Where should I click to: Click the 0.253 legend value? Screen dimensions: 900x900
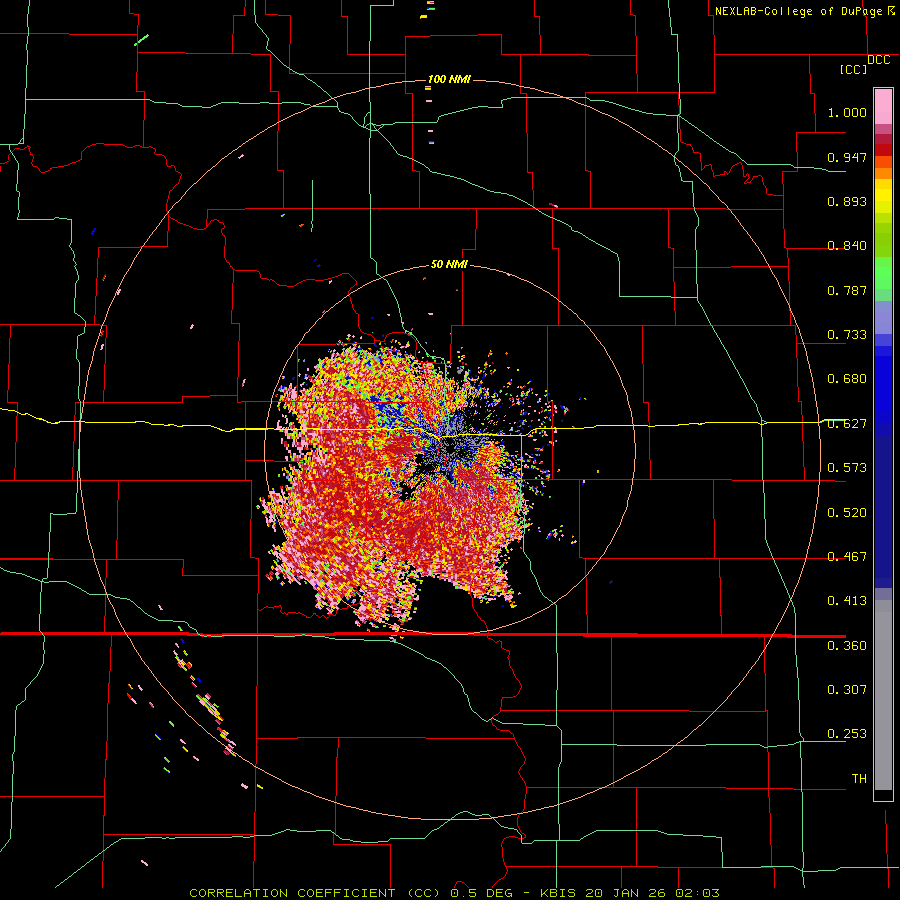tap(847, 734)
